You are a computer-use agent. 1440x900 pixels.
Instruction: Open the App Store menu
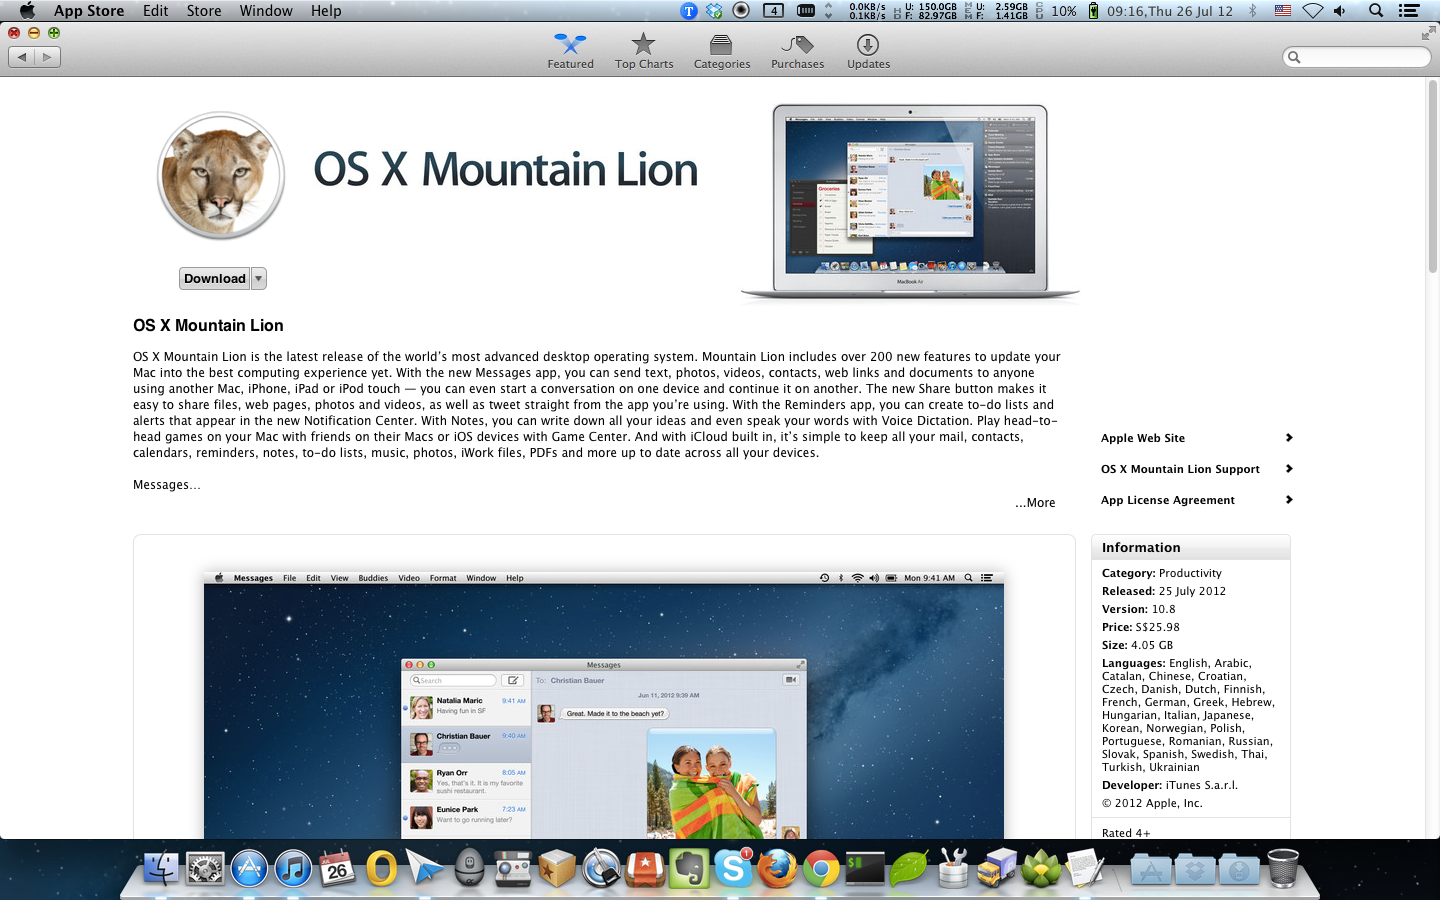tap(89, 10)
